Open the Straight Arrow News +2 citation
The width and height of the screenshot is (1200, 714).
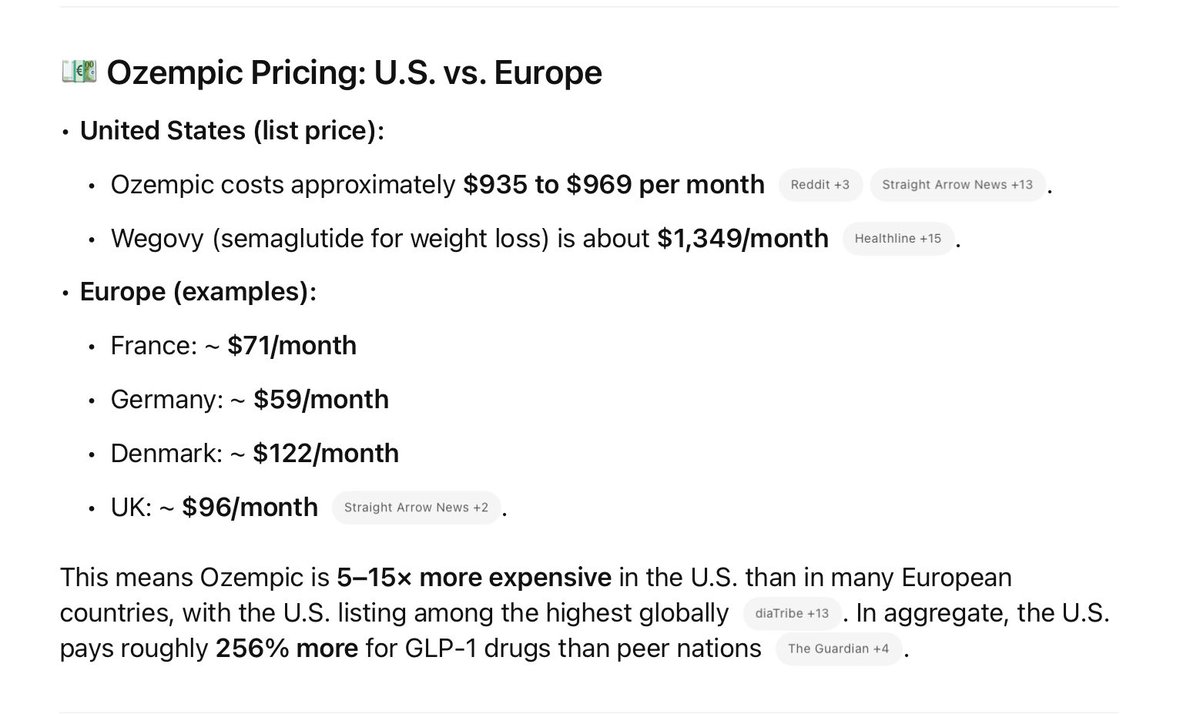coord(416,508)
